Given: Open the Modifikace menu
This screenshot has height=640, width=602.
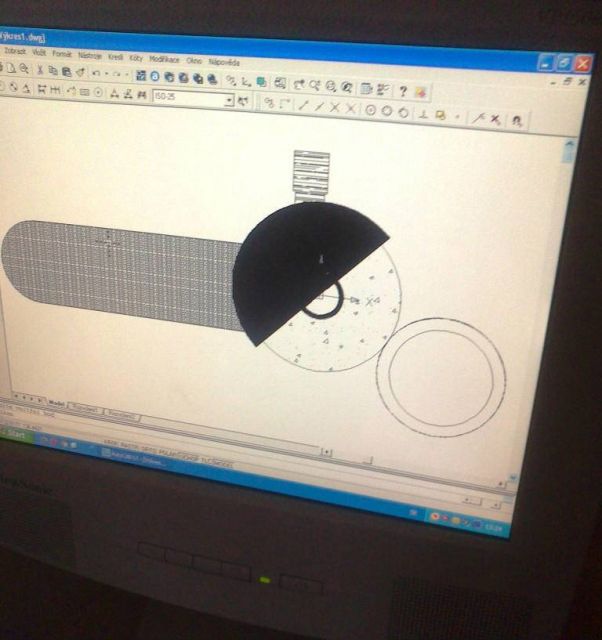Looking at the screenshot, I should 165,59.
